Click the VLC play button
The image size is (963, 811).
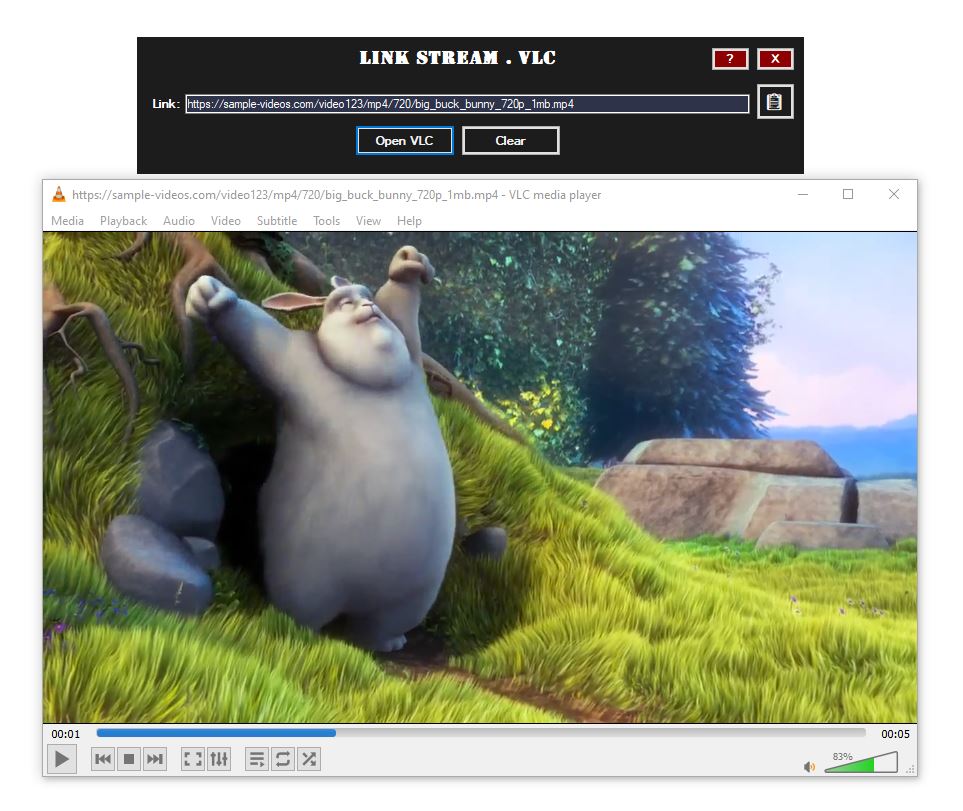pyautogui.click(x=61, y=759)
